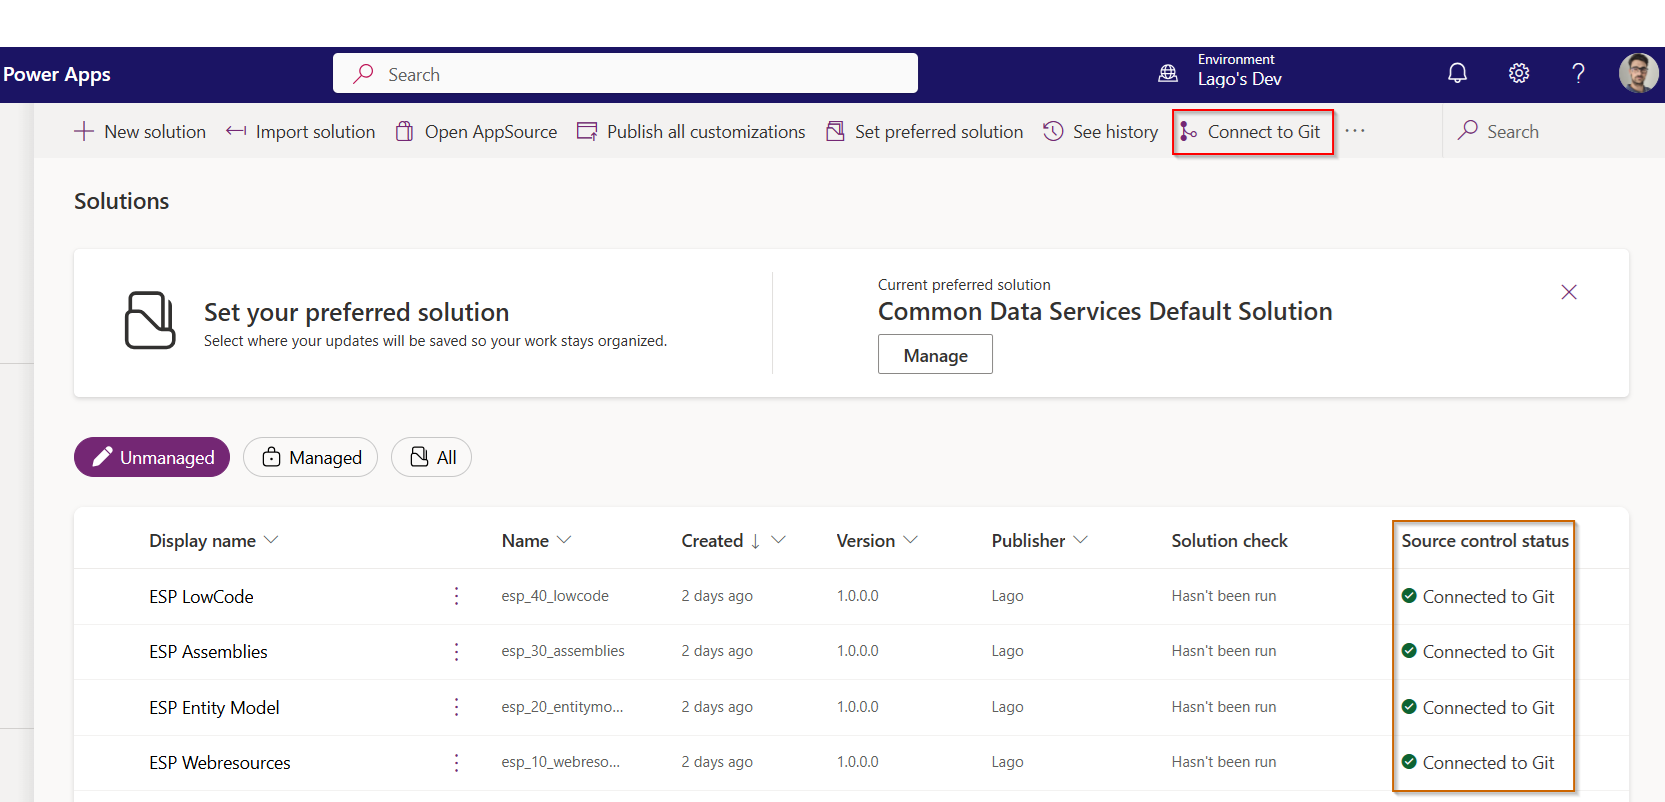
Task: Open the notifications bell
Action: (1457, 73)
